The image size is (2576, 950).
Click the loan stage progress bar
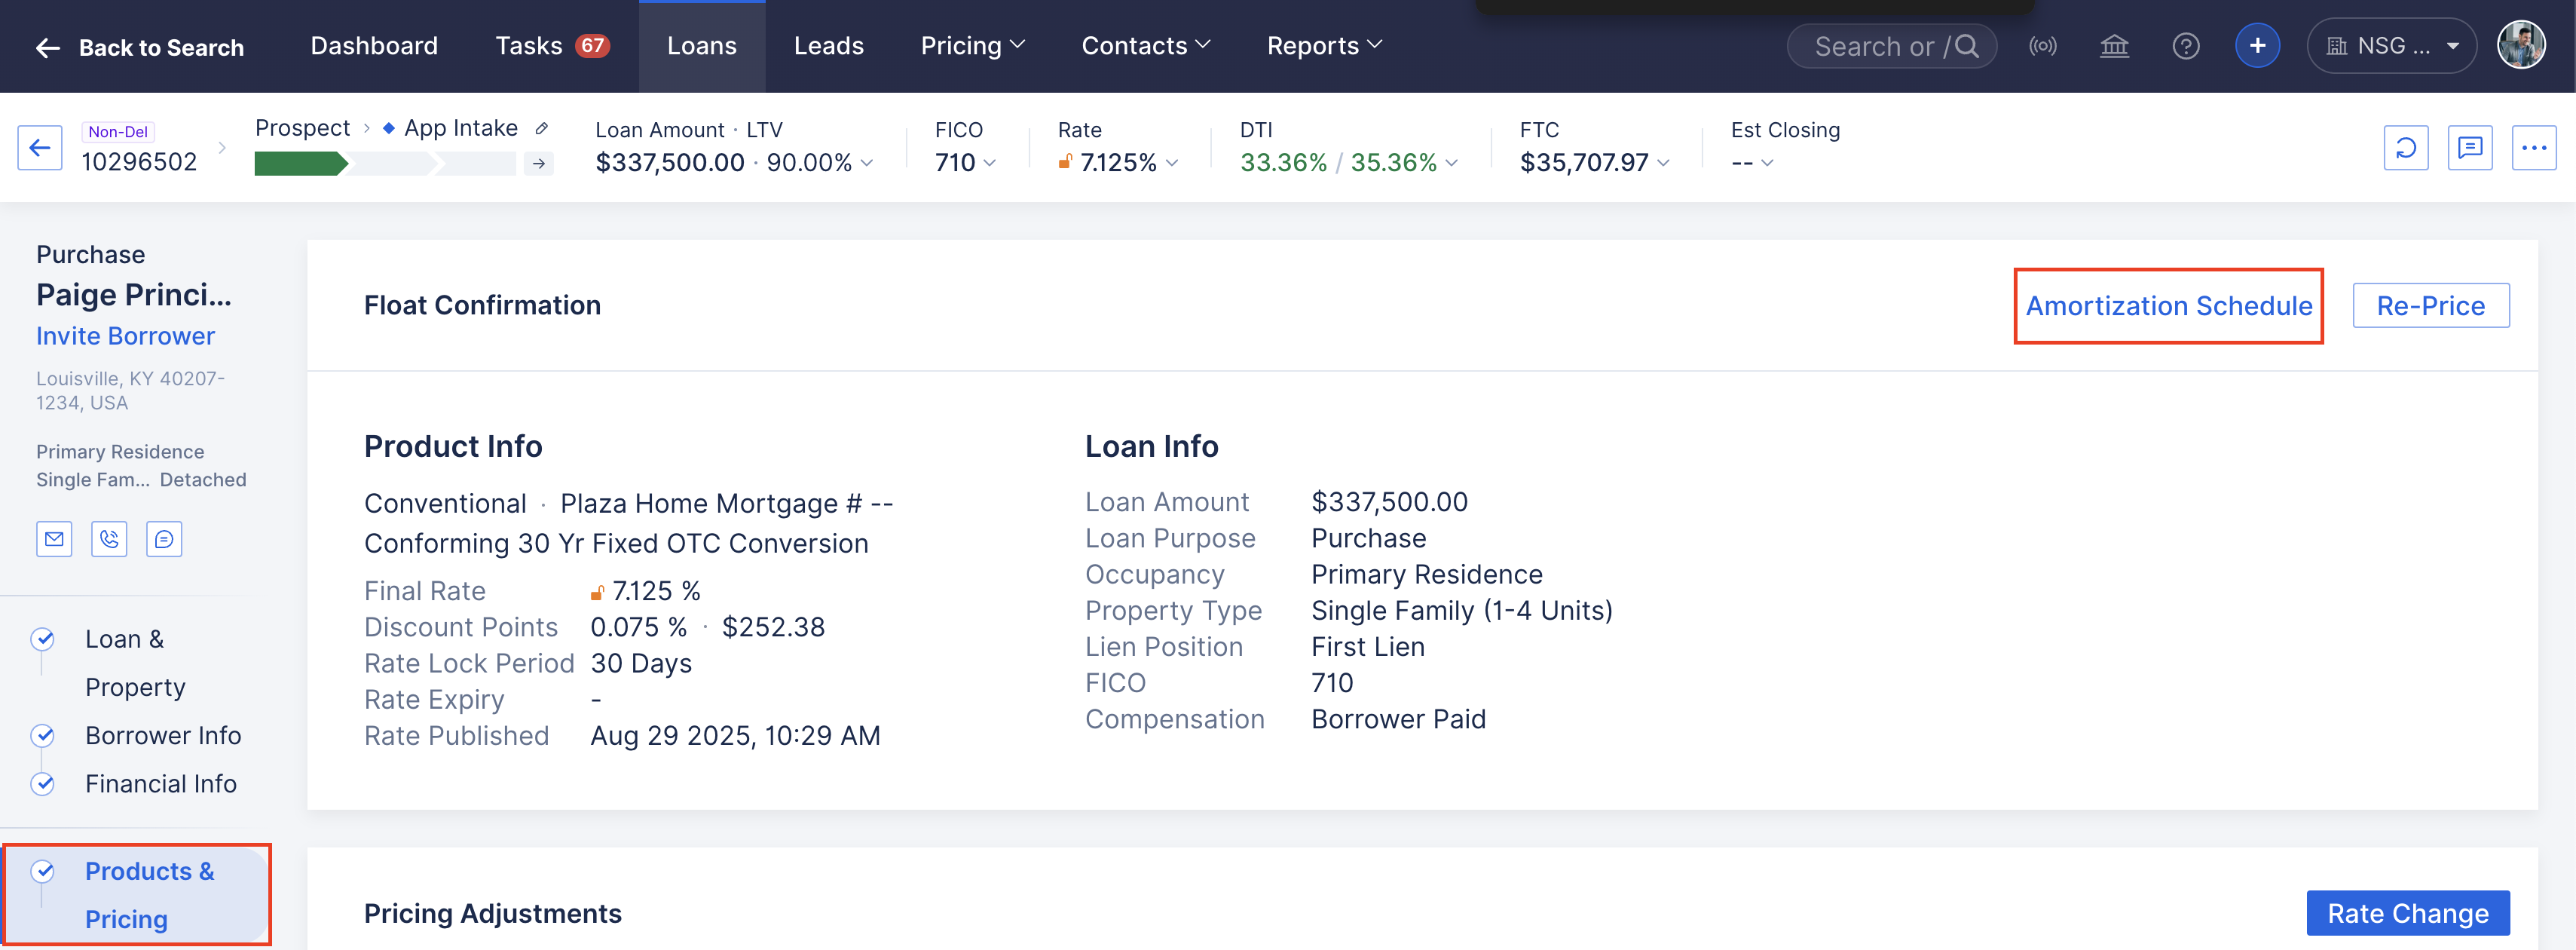[x=390, y=163]
